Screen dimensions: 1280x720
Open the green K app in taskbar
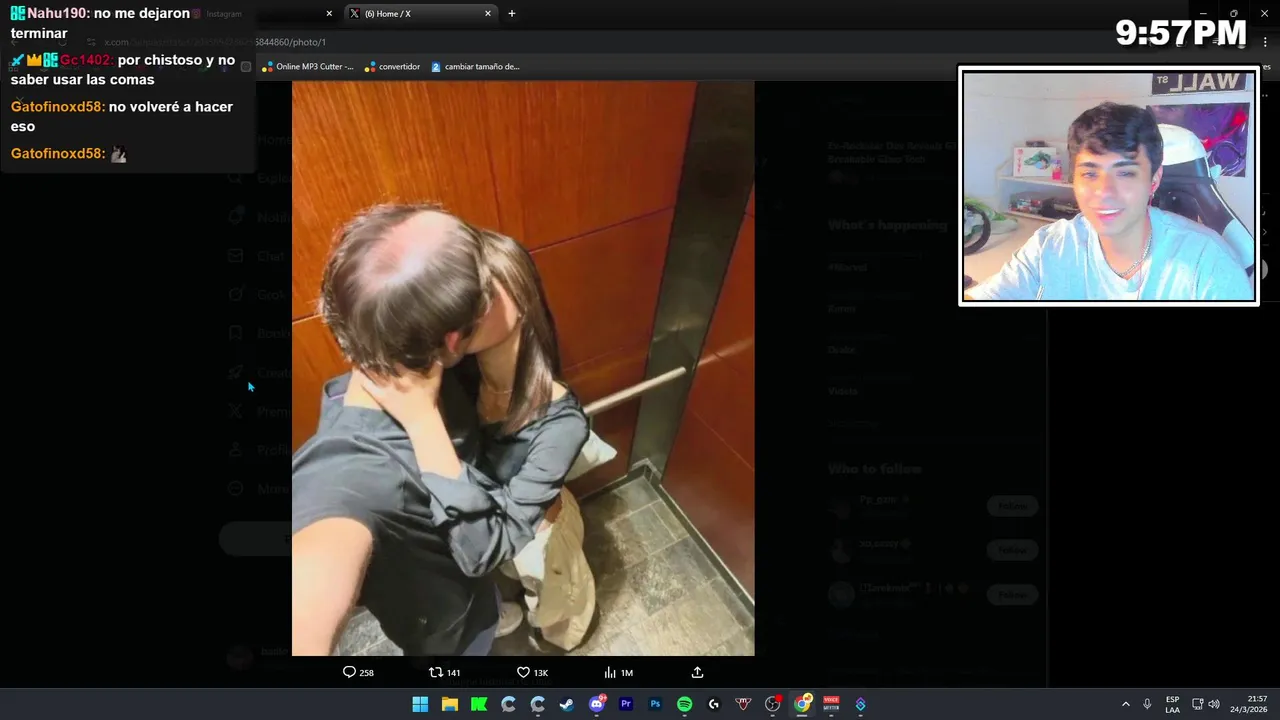tap(479, 704)
